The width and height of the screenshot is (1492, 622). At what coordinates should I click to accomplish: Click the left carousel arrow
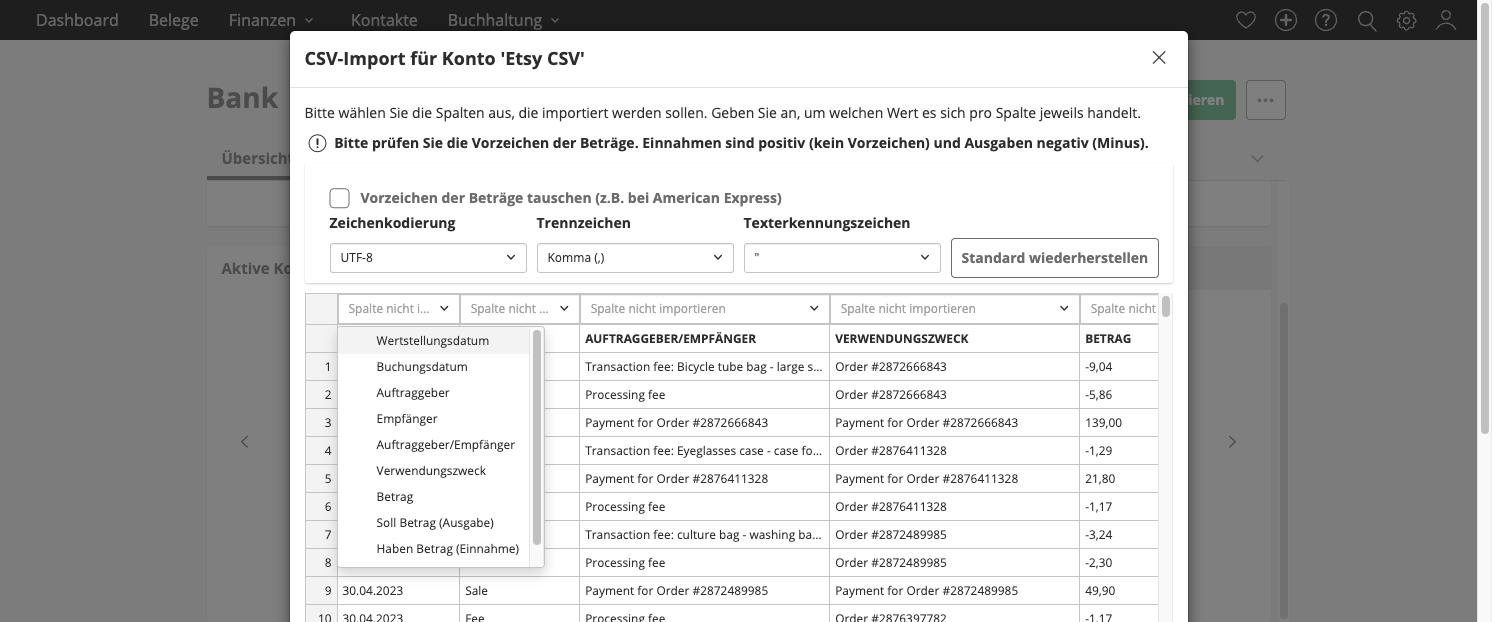(245, 441)
